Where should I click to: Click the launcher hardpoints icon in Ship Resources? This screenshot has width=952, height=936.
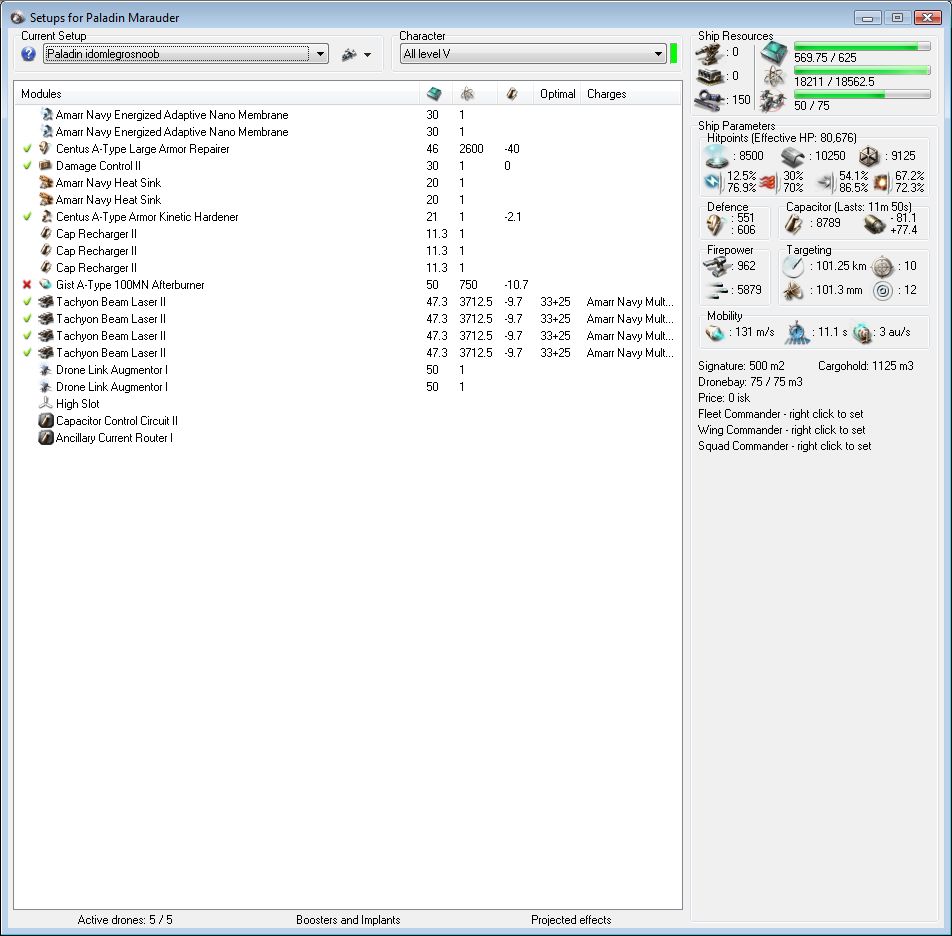(709, 76)
